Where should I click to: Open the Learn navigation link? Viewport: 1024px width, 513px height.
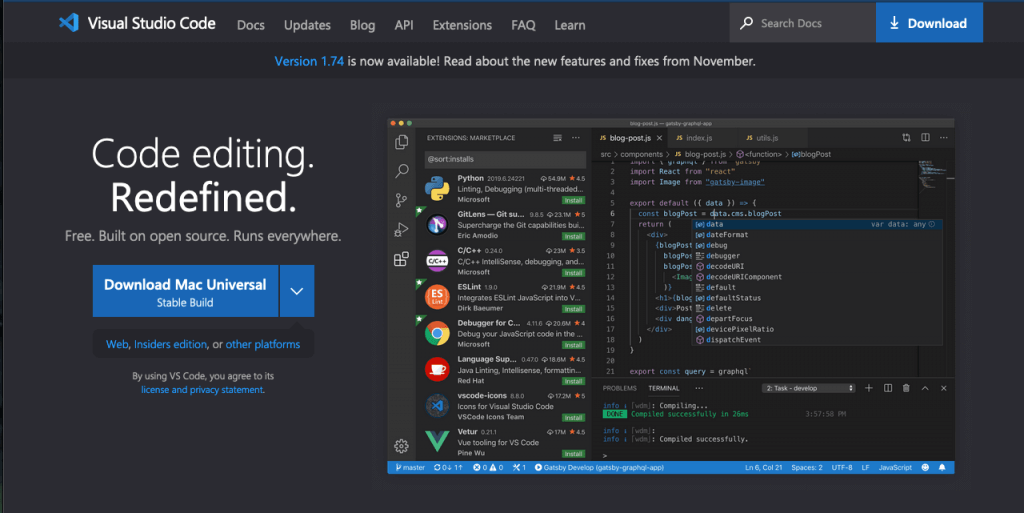[569, 25]
